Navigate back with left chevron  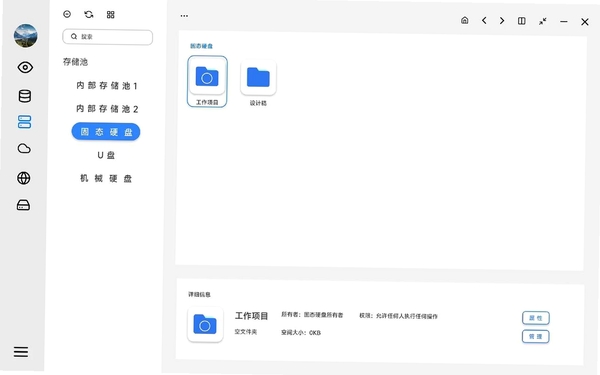click(484, 20)
